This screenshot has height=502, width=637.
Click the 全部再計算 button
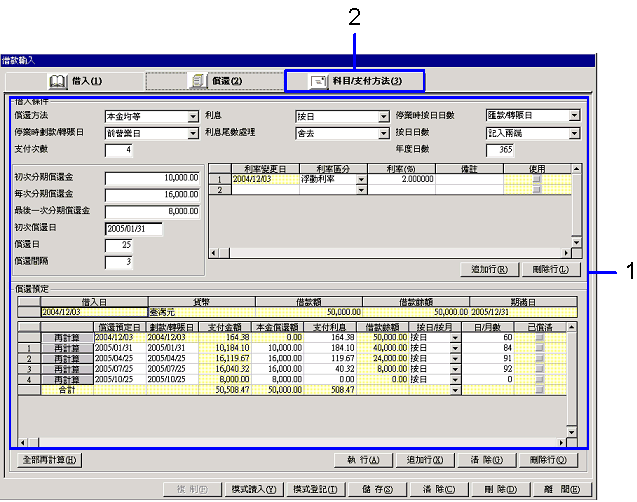coord(49,460)
